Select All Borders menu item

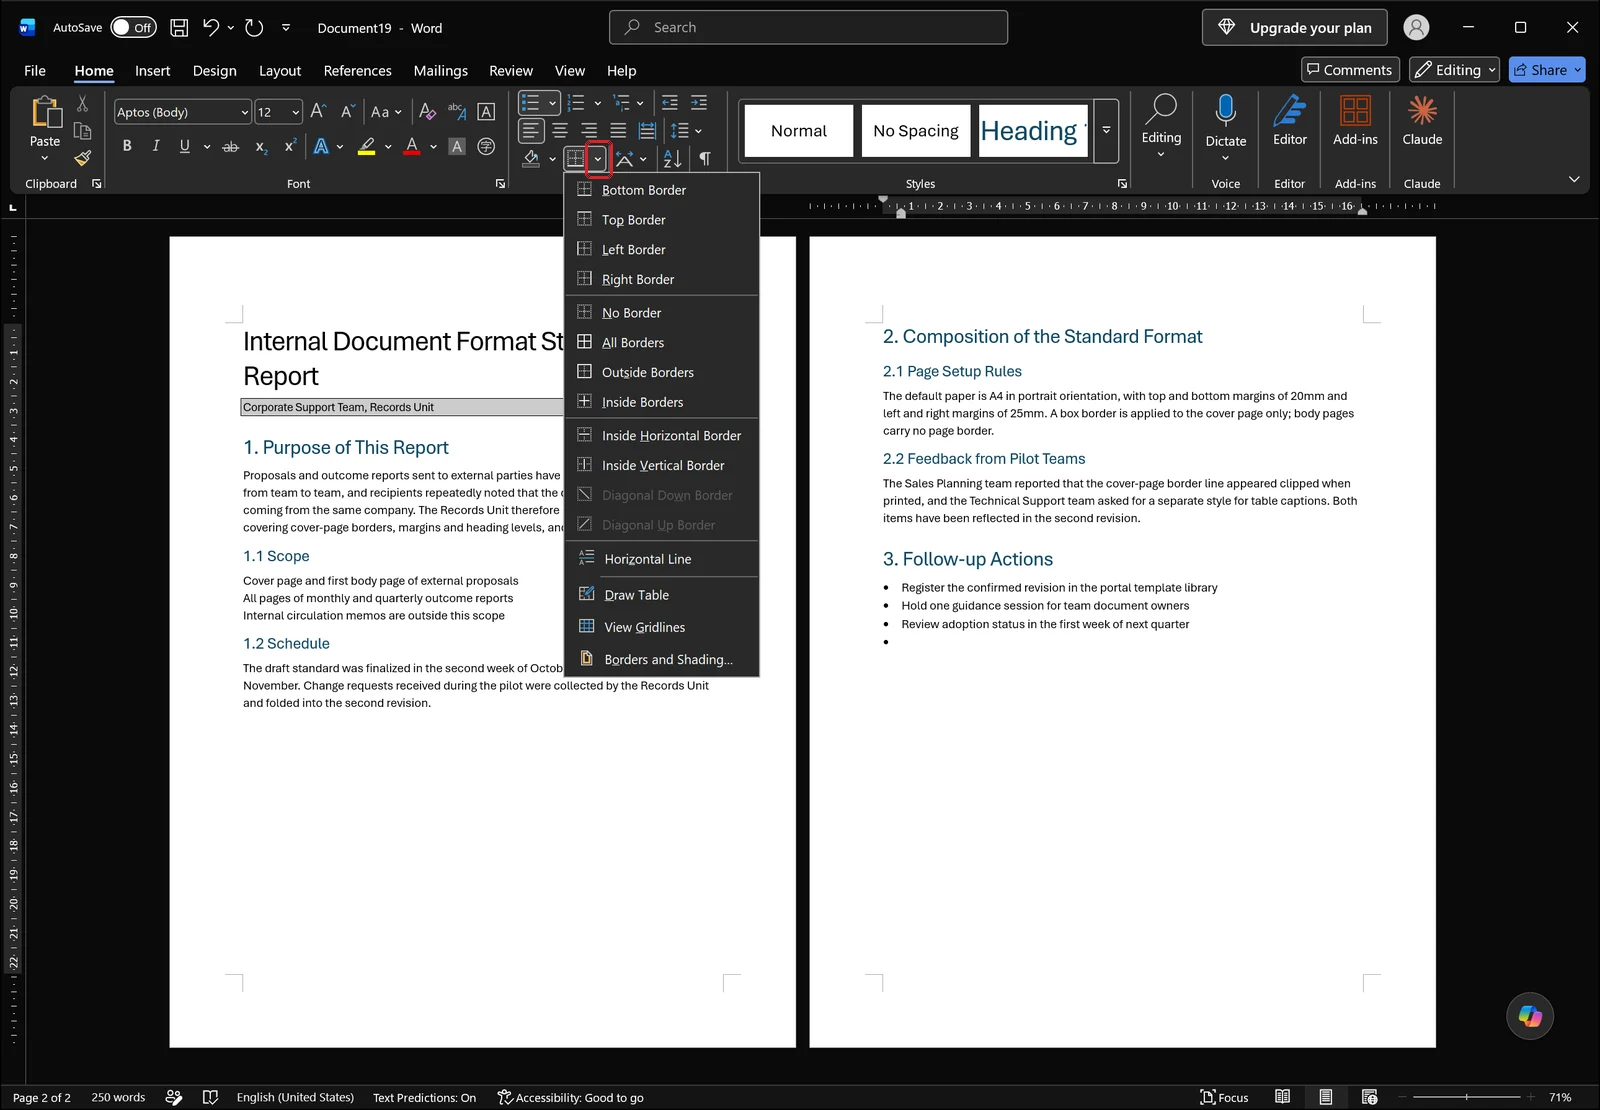(x=662, y=342)
